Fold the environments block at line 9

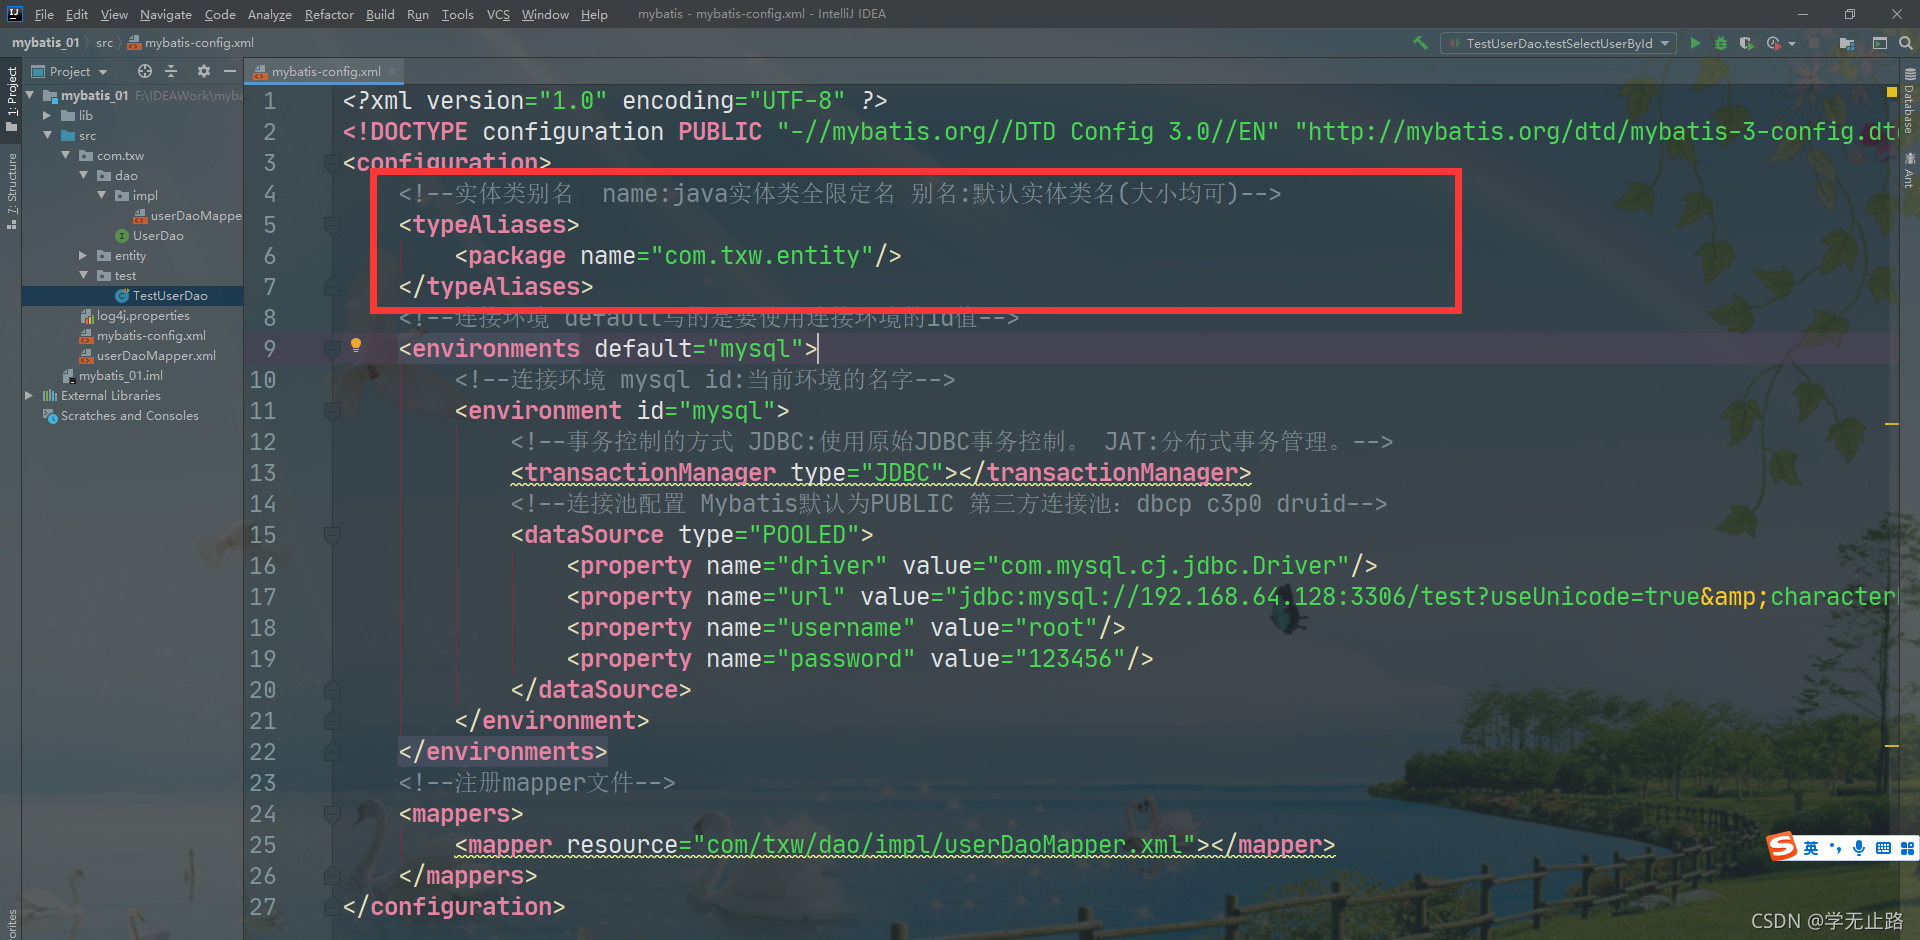[x=332, y=349]
